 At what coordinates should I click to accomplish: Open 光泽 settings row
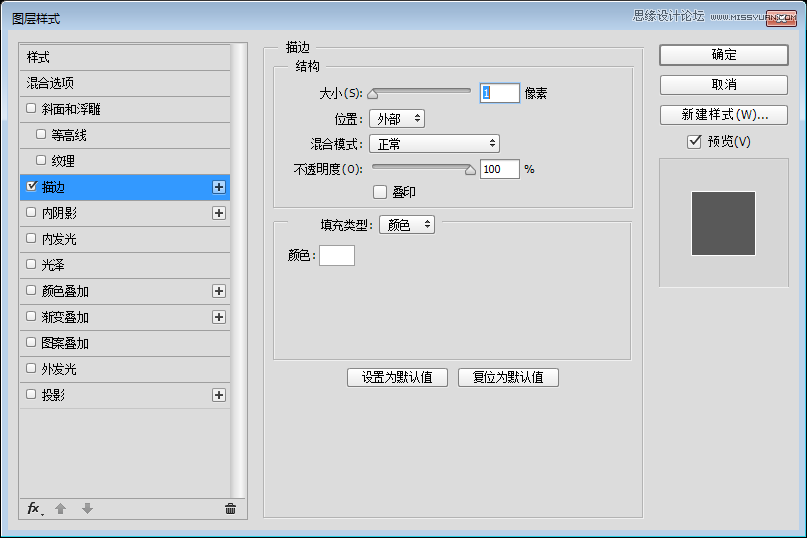point(125,265)
